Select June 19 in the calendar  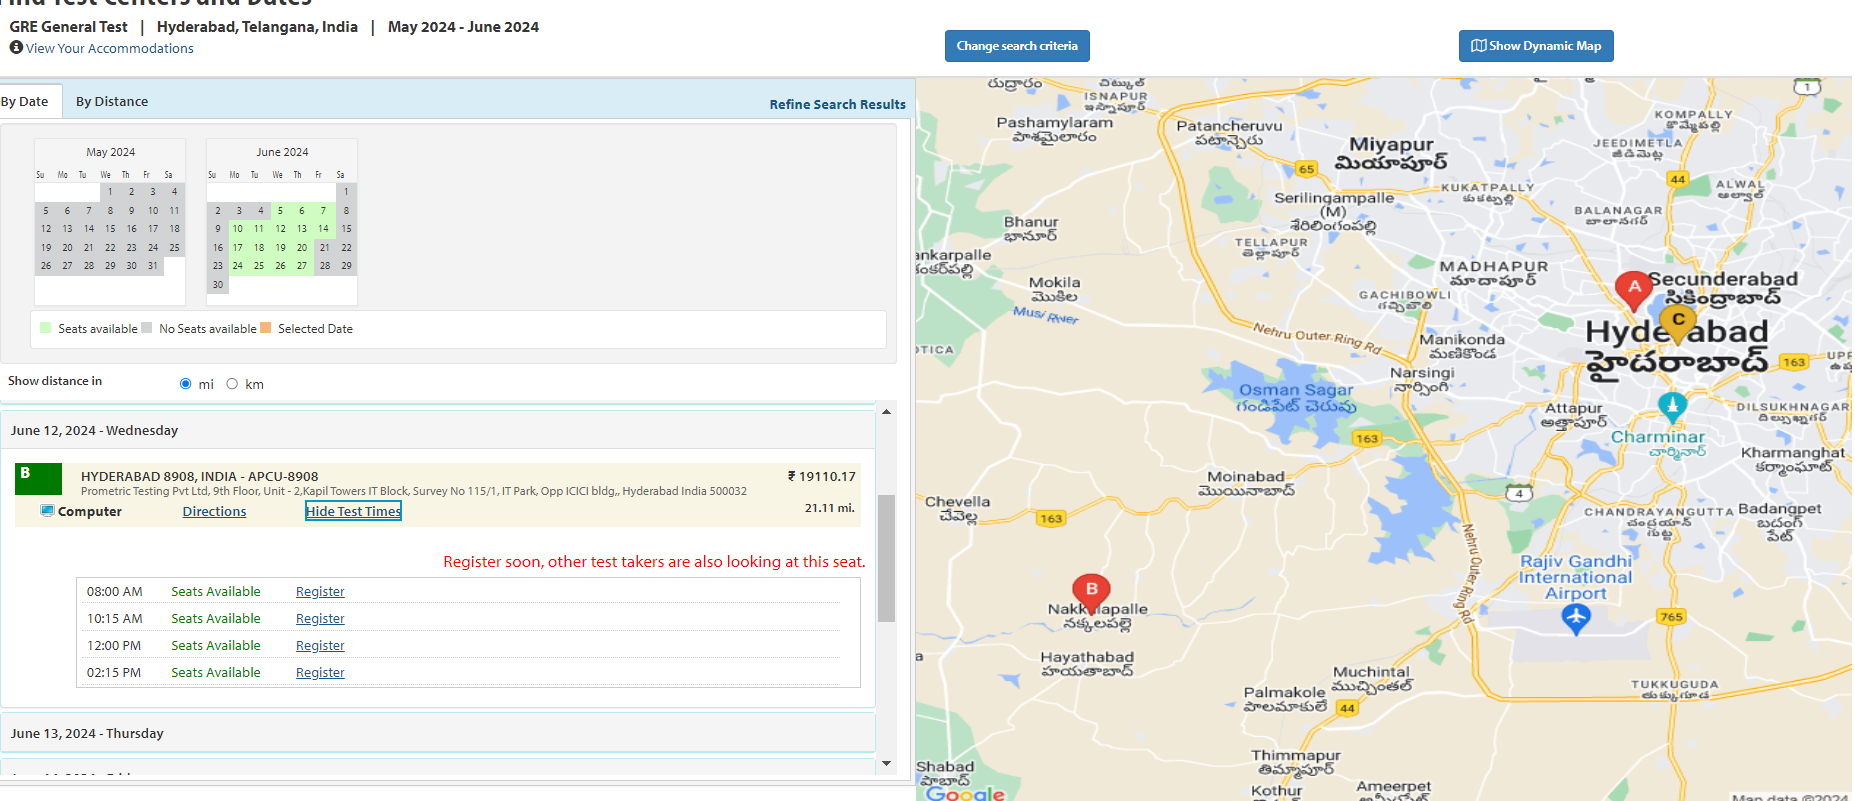pos(280,248)
